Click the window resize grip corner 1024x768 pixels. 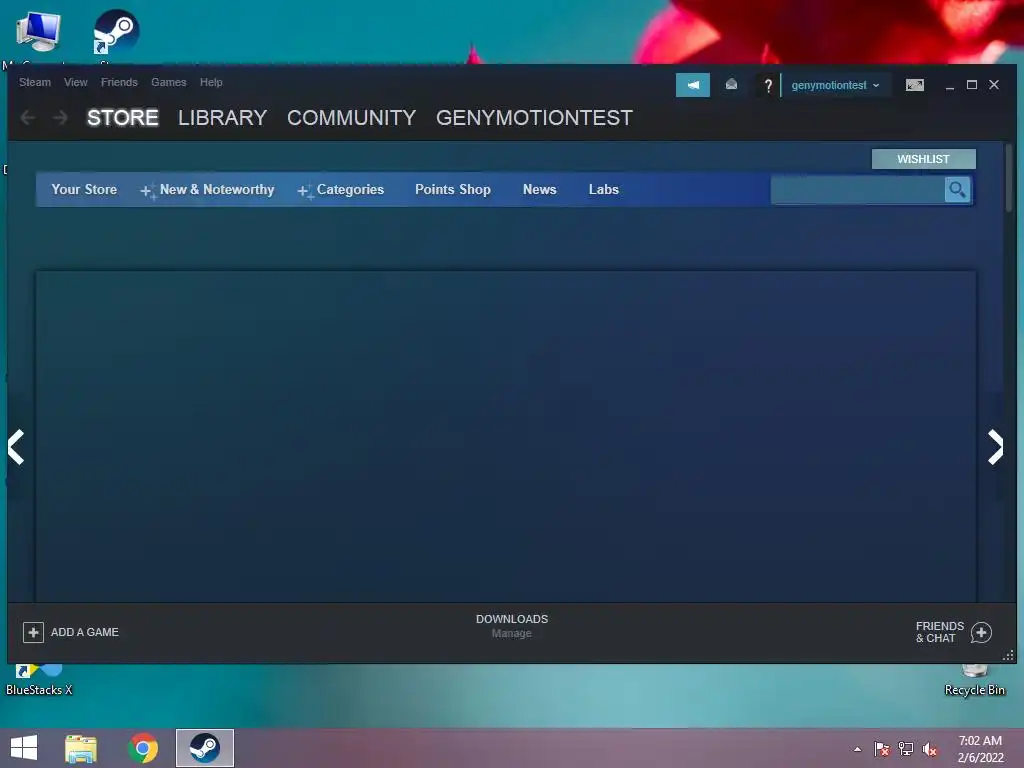pyautogui.click(x=1008, y=655)
